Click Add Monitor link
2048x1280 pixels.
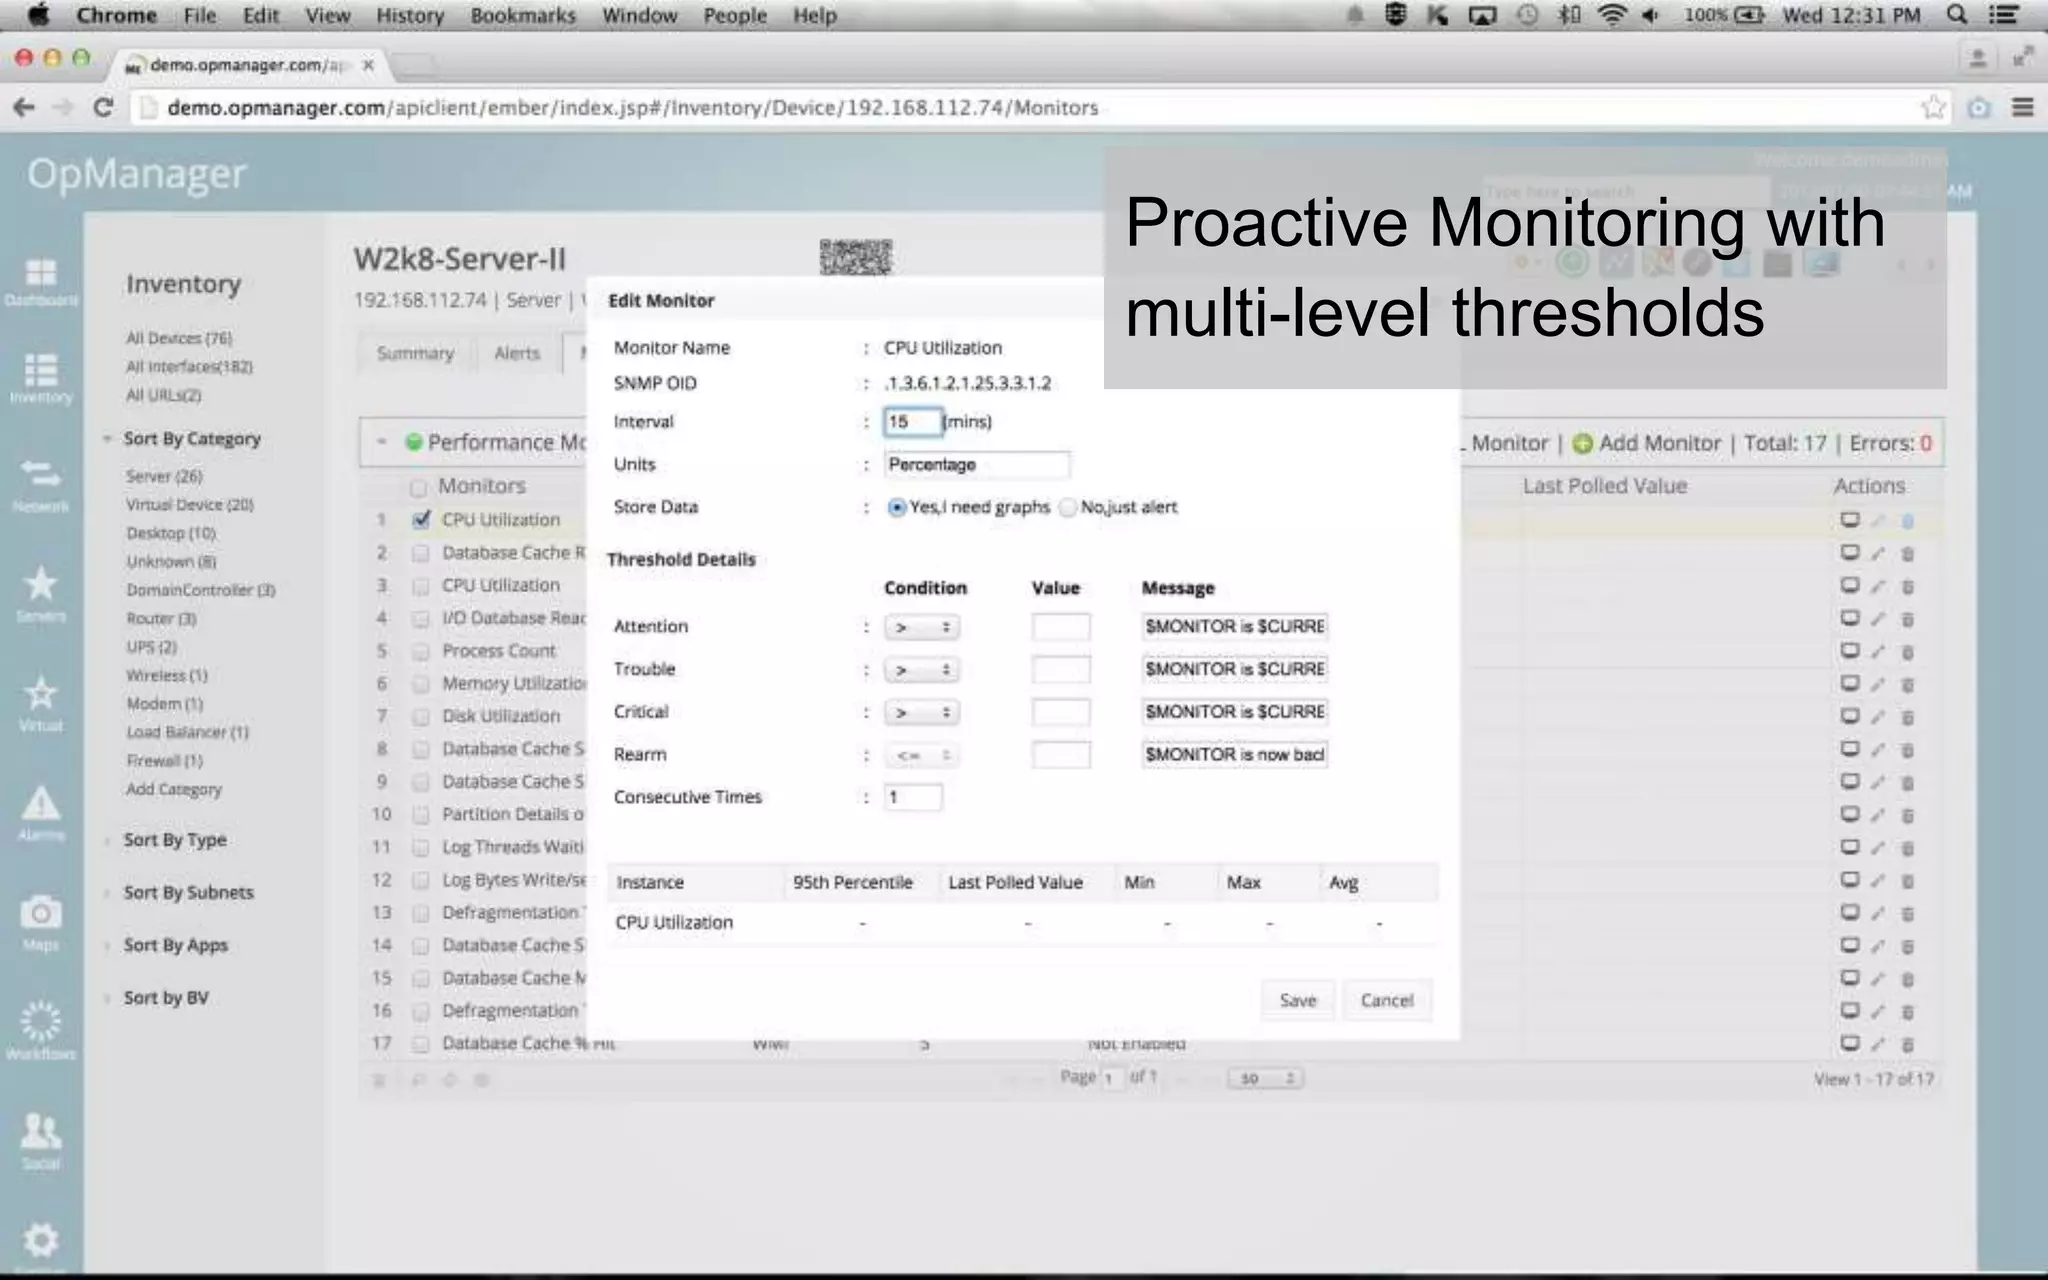point(1660,443)
